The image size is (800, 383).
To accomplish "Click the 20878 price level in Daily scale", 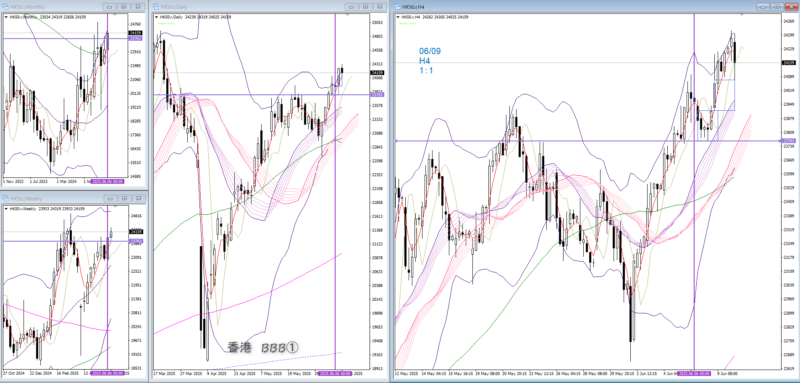I will coord(378,258).
